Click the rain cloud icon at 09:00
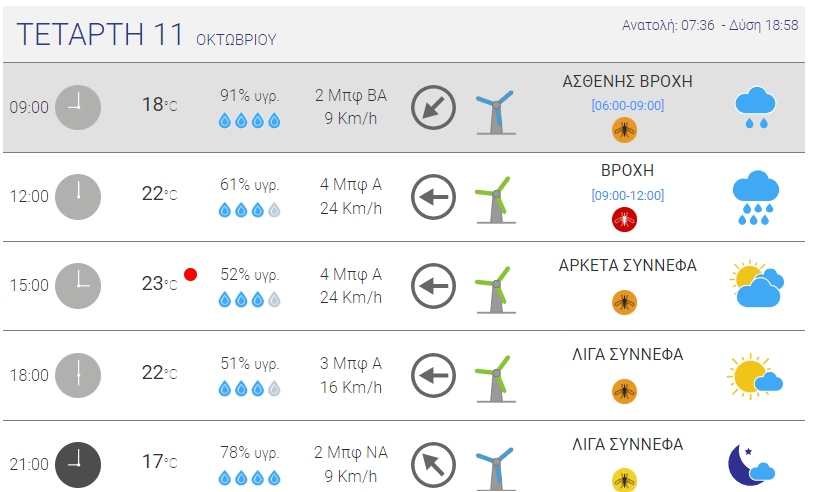Viewport: 827px width, 492px height. [757, 107]
